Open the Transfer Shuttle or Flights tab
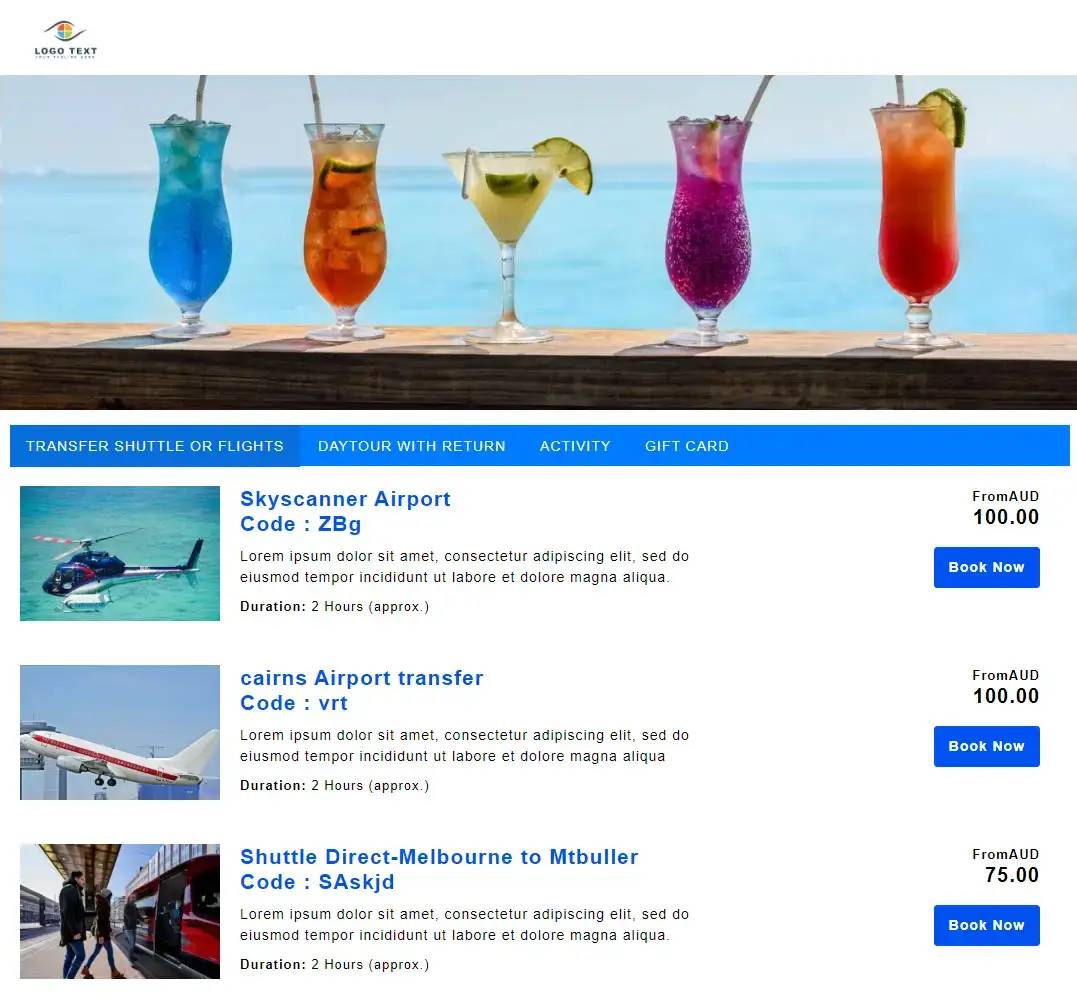The image size is (1077, 1001). click(155, 446)
